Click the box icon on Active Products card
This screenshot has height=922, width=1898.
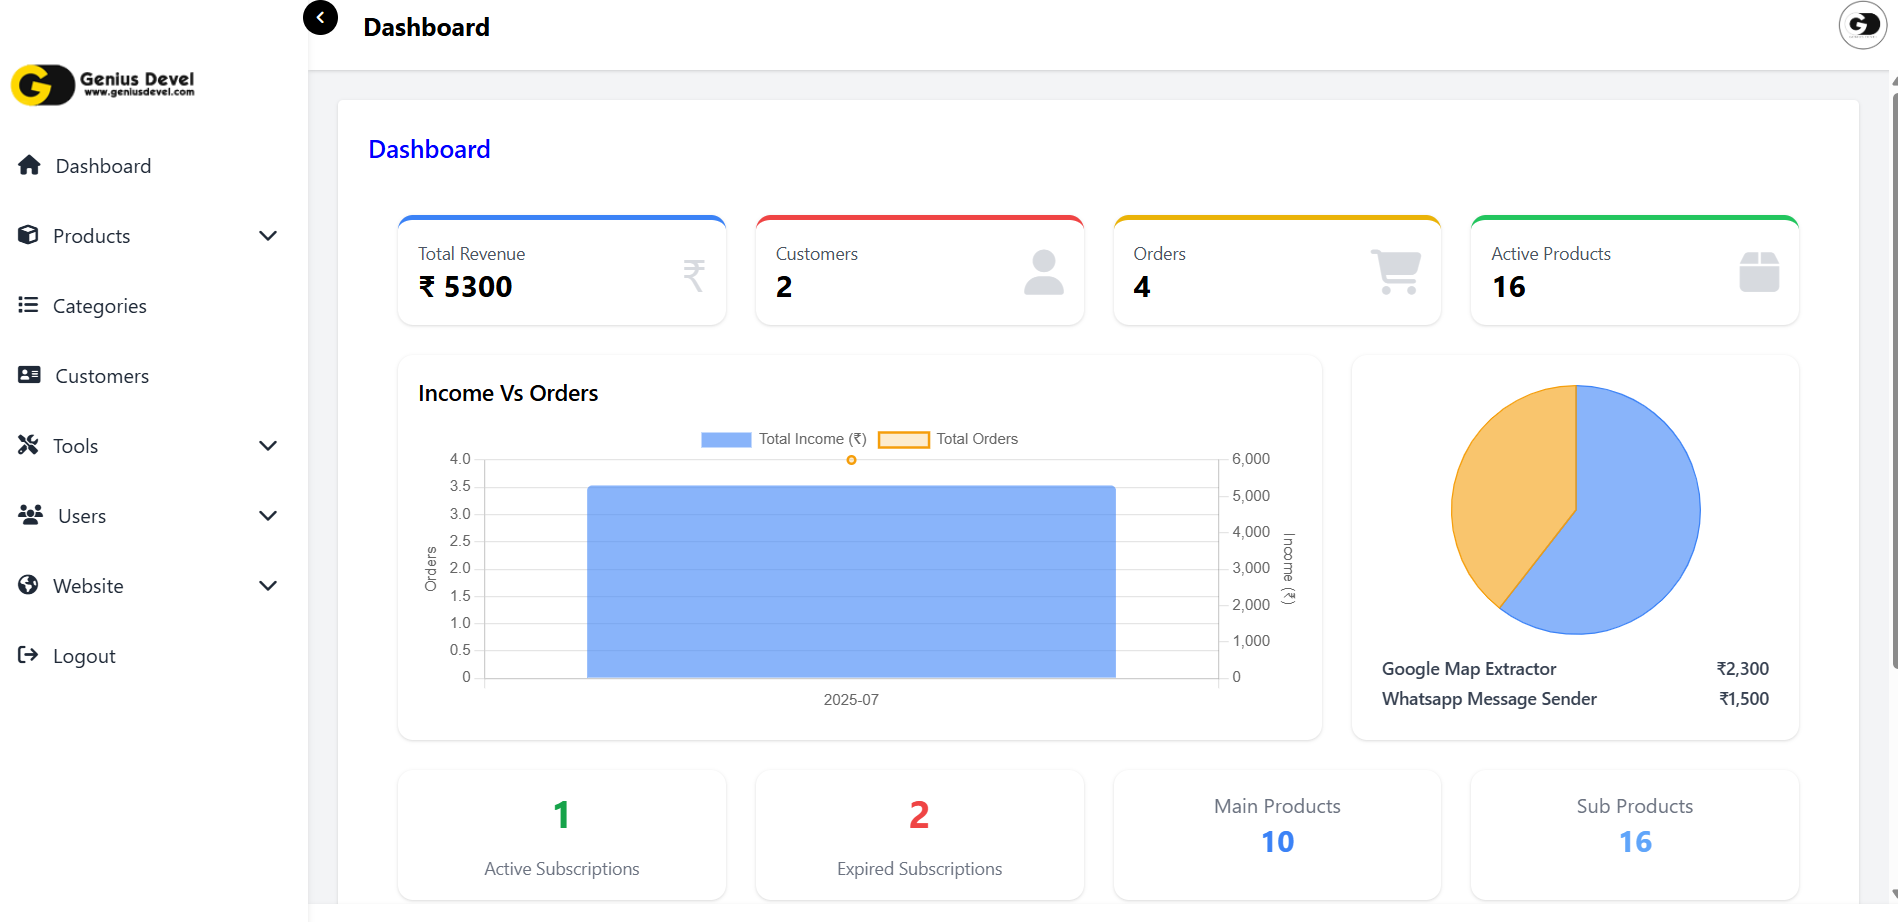pyautogui.click(x=1758, y=272)
